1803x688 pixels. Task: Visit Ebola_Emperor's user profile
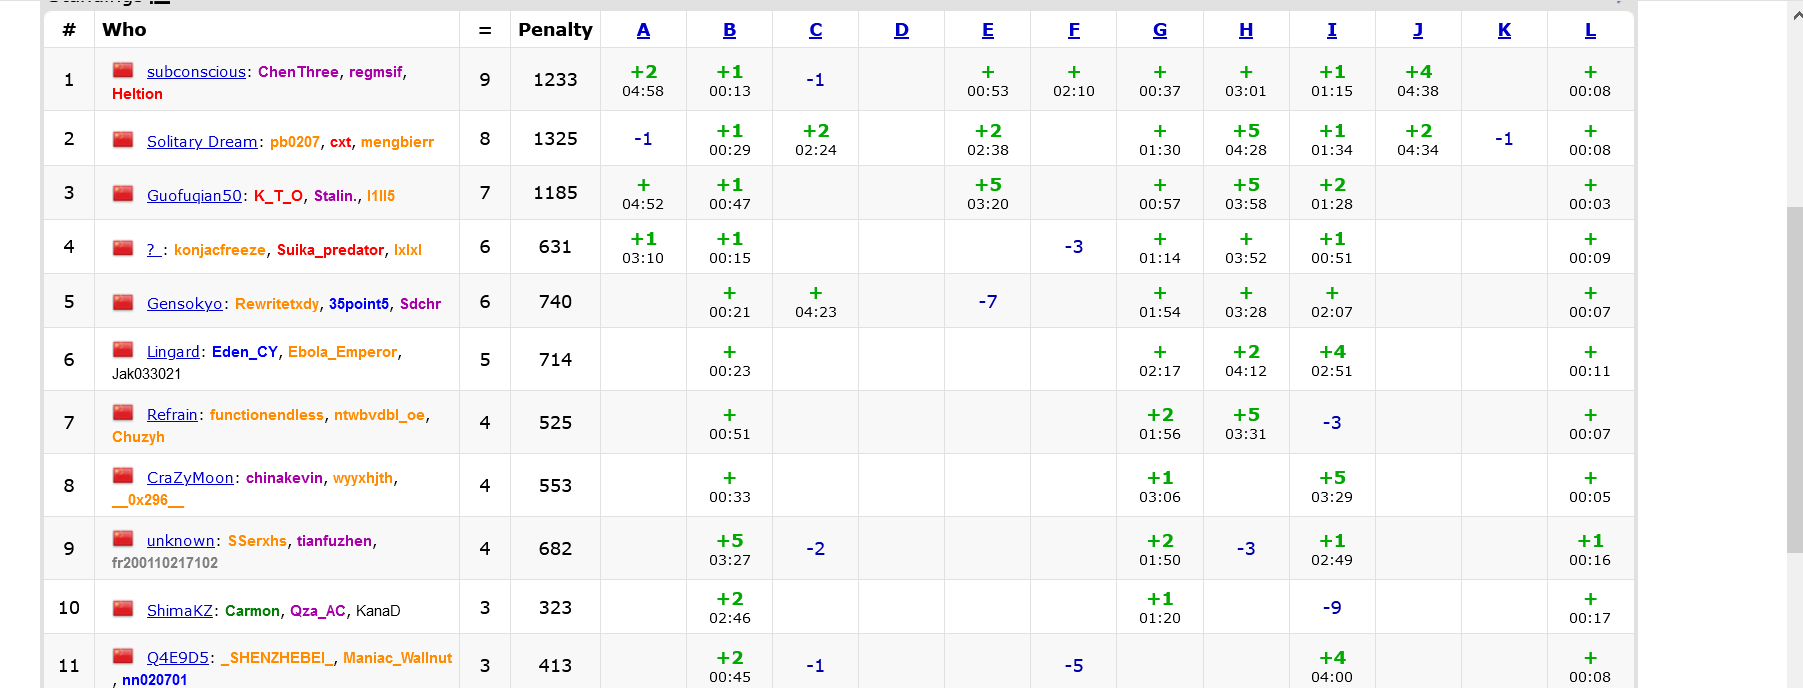(343, 352)
